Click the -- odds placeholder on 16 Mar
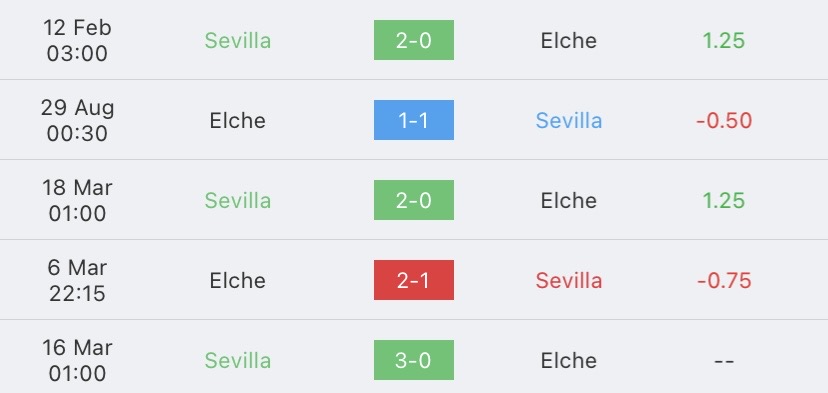 723,361
